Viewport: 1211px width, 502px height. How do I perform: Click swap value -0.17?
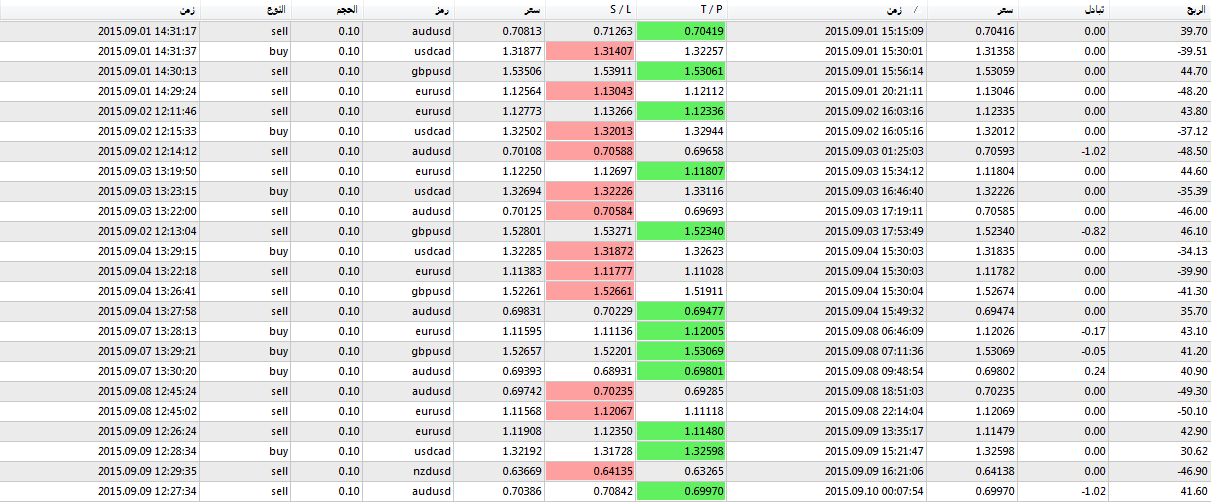1093,331
